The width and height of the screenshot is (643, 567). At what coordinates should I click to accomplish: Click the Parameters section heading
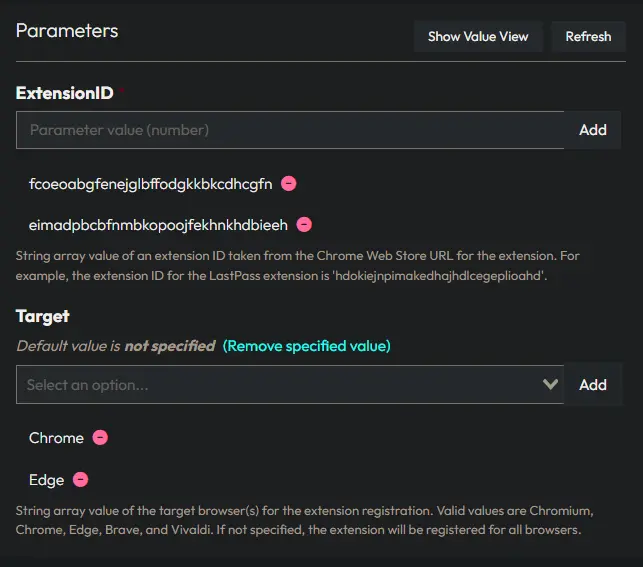click(x=67, y=31)
